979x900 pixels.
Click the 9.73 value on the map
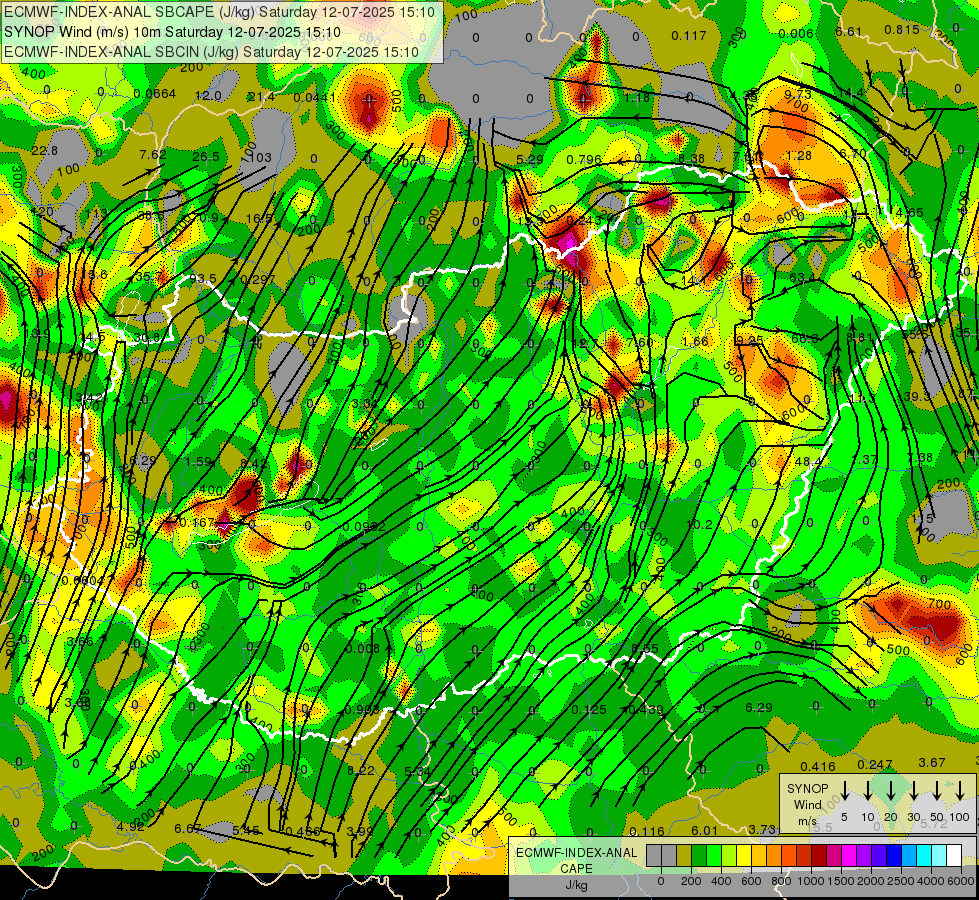(x=797, y=94)
